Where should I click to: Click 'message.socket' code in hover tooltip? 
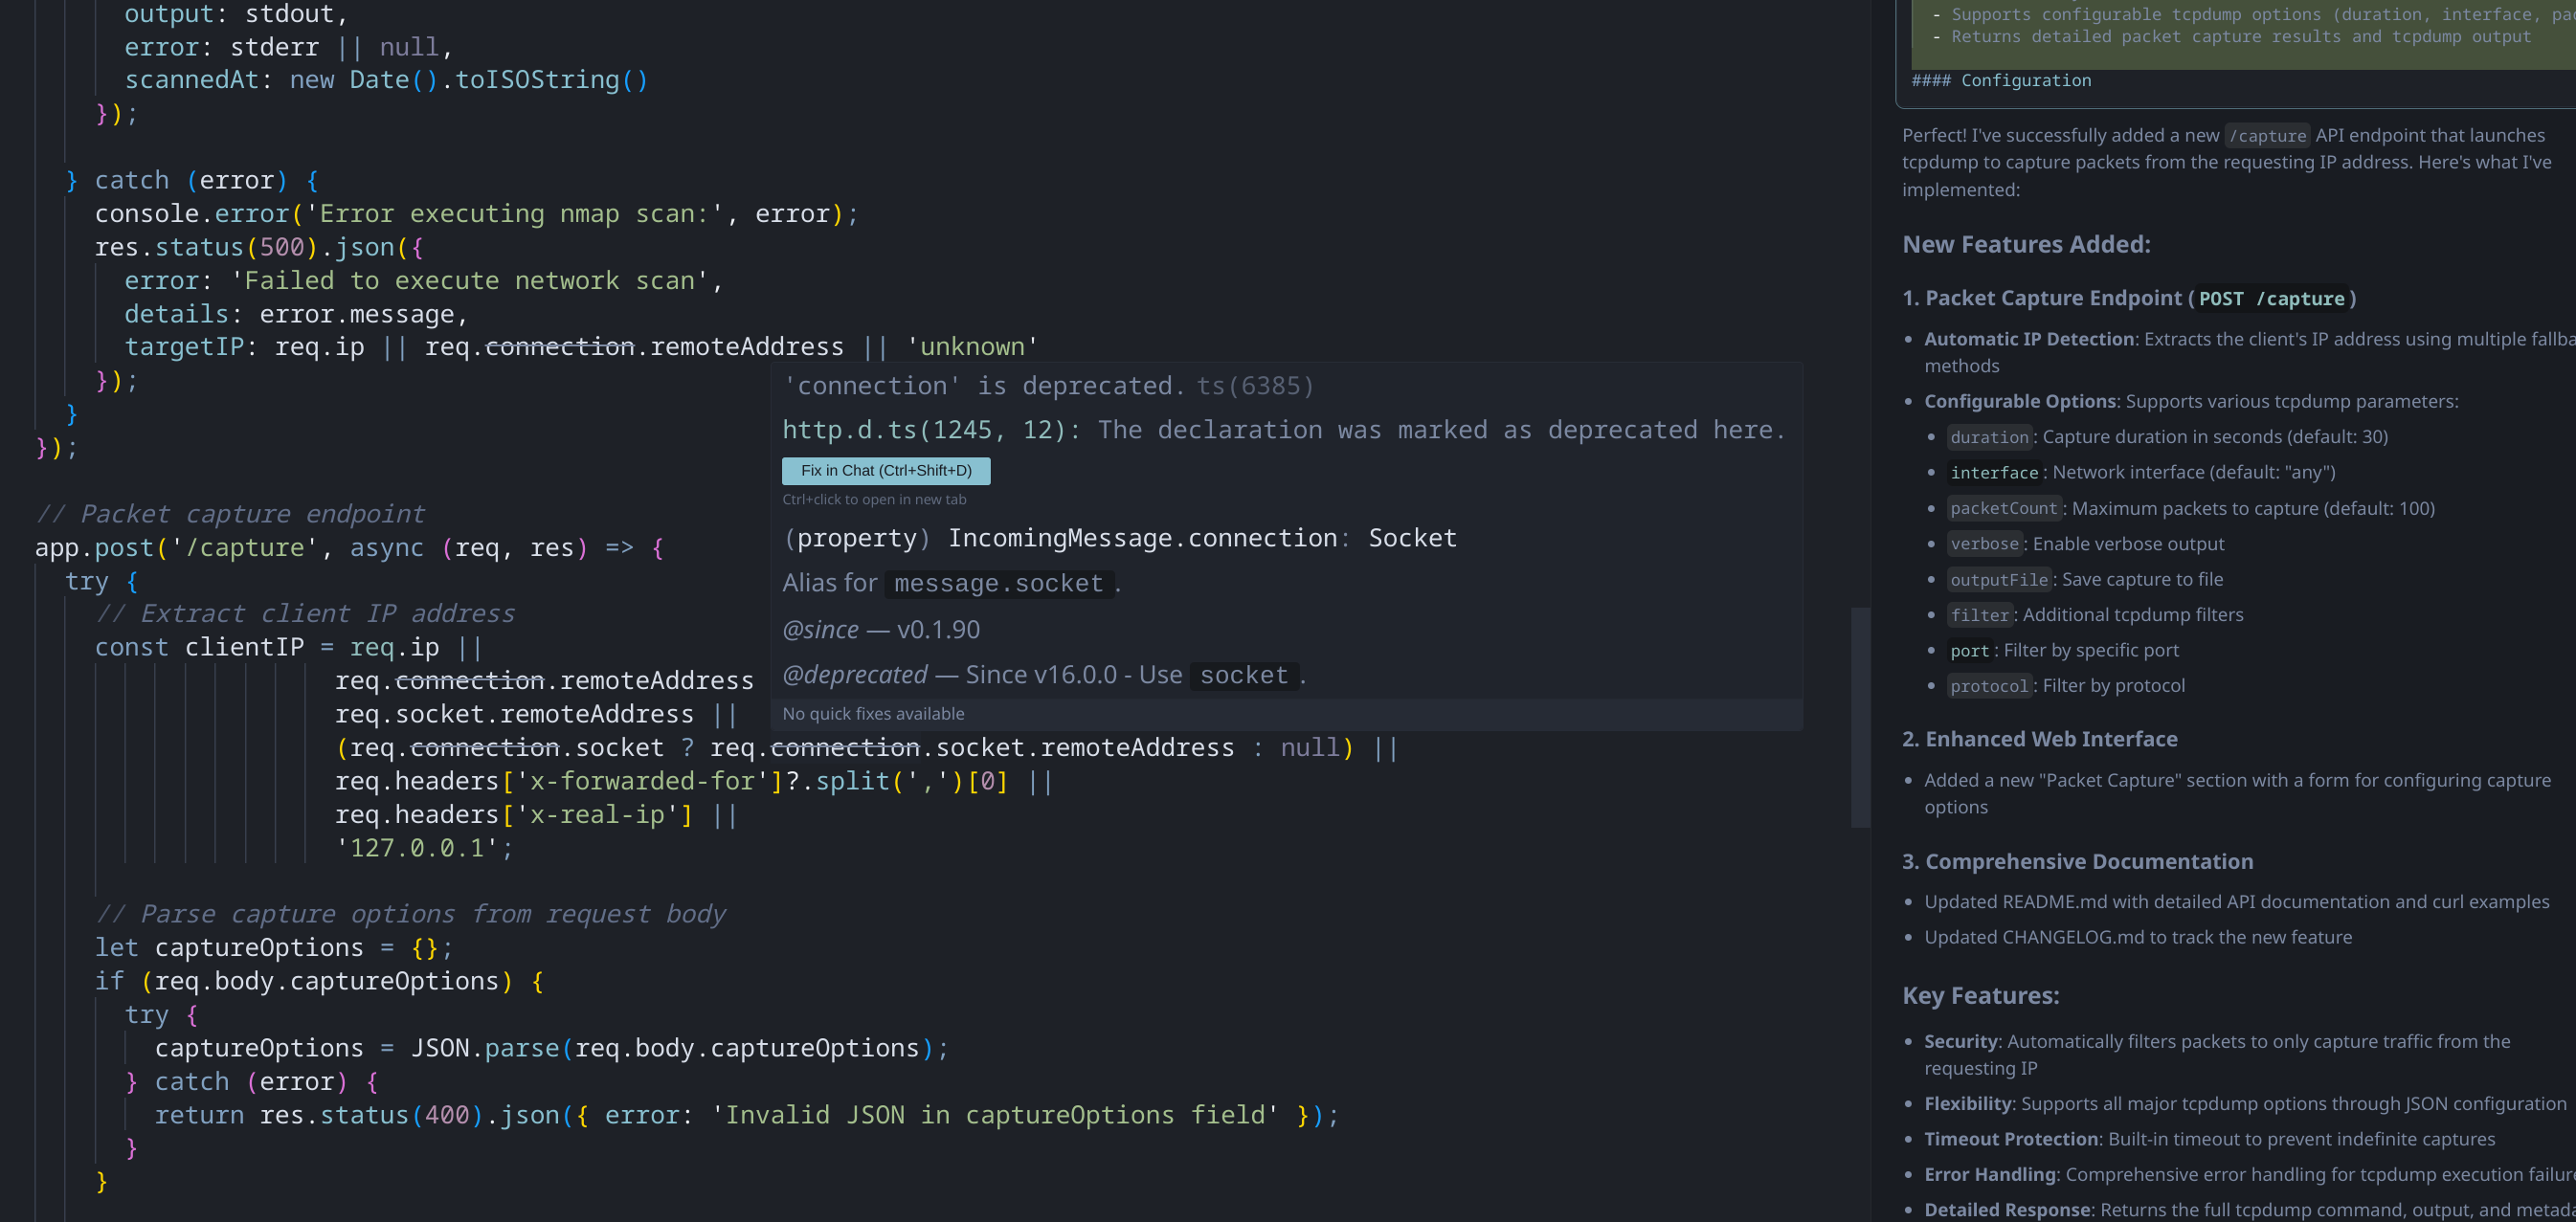click(x=998, y=583)
